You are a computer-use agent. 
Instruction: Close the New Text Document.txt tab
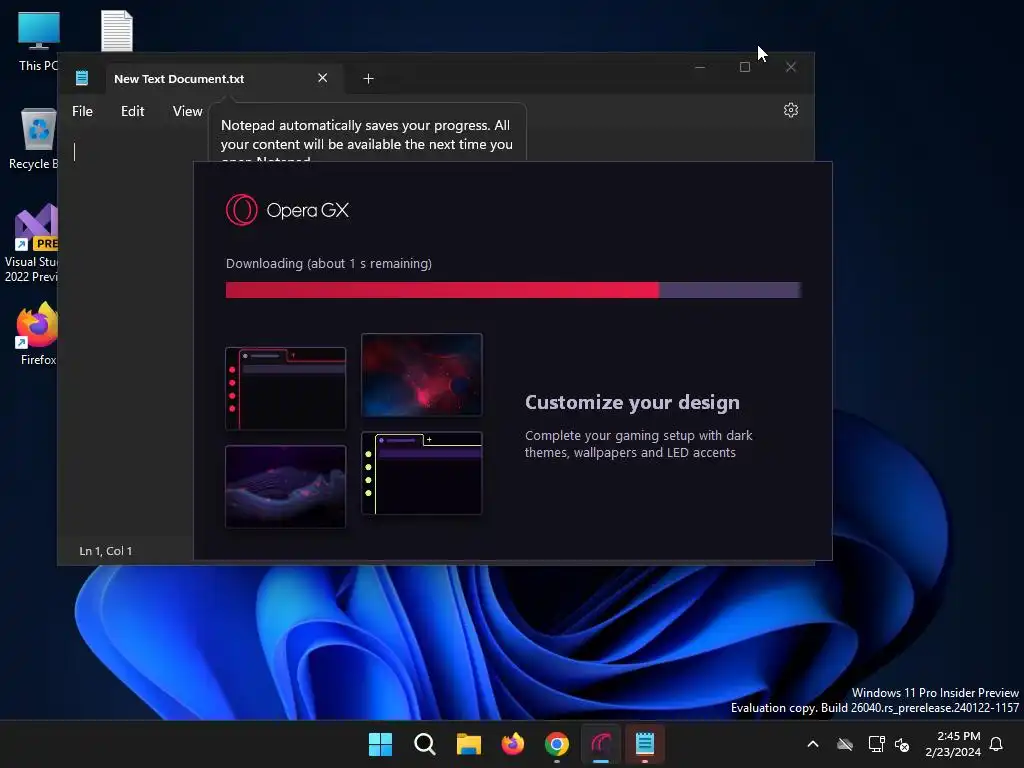point(323,78)
